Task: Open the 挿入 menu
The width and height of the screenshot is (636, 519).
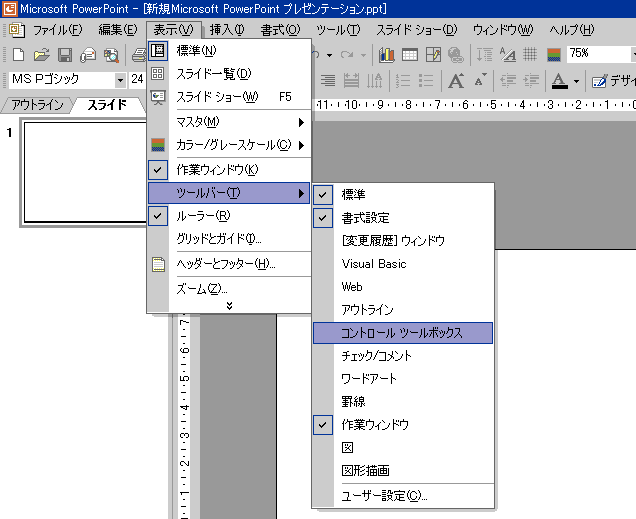Action: coord(228,29)
